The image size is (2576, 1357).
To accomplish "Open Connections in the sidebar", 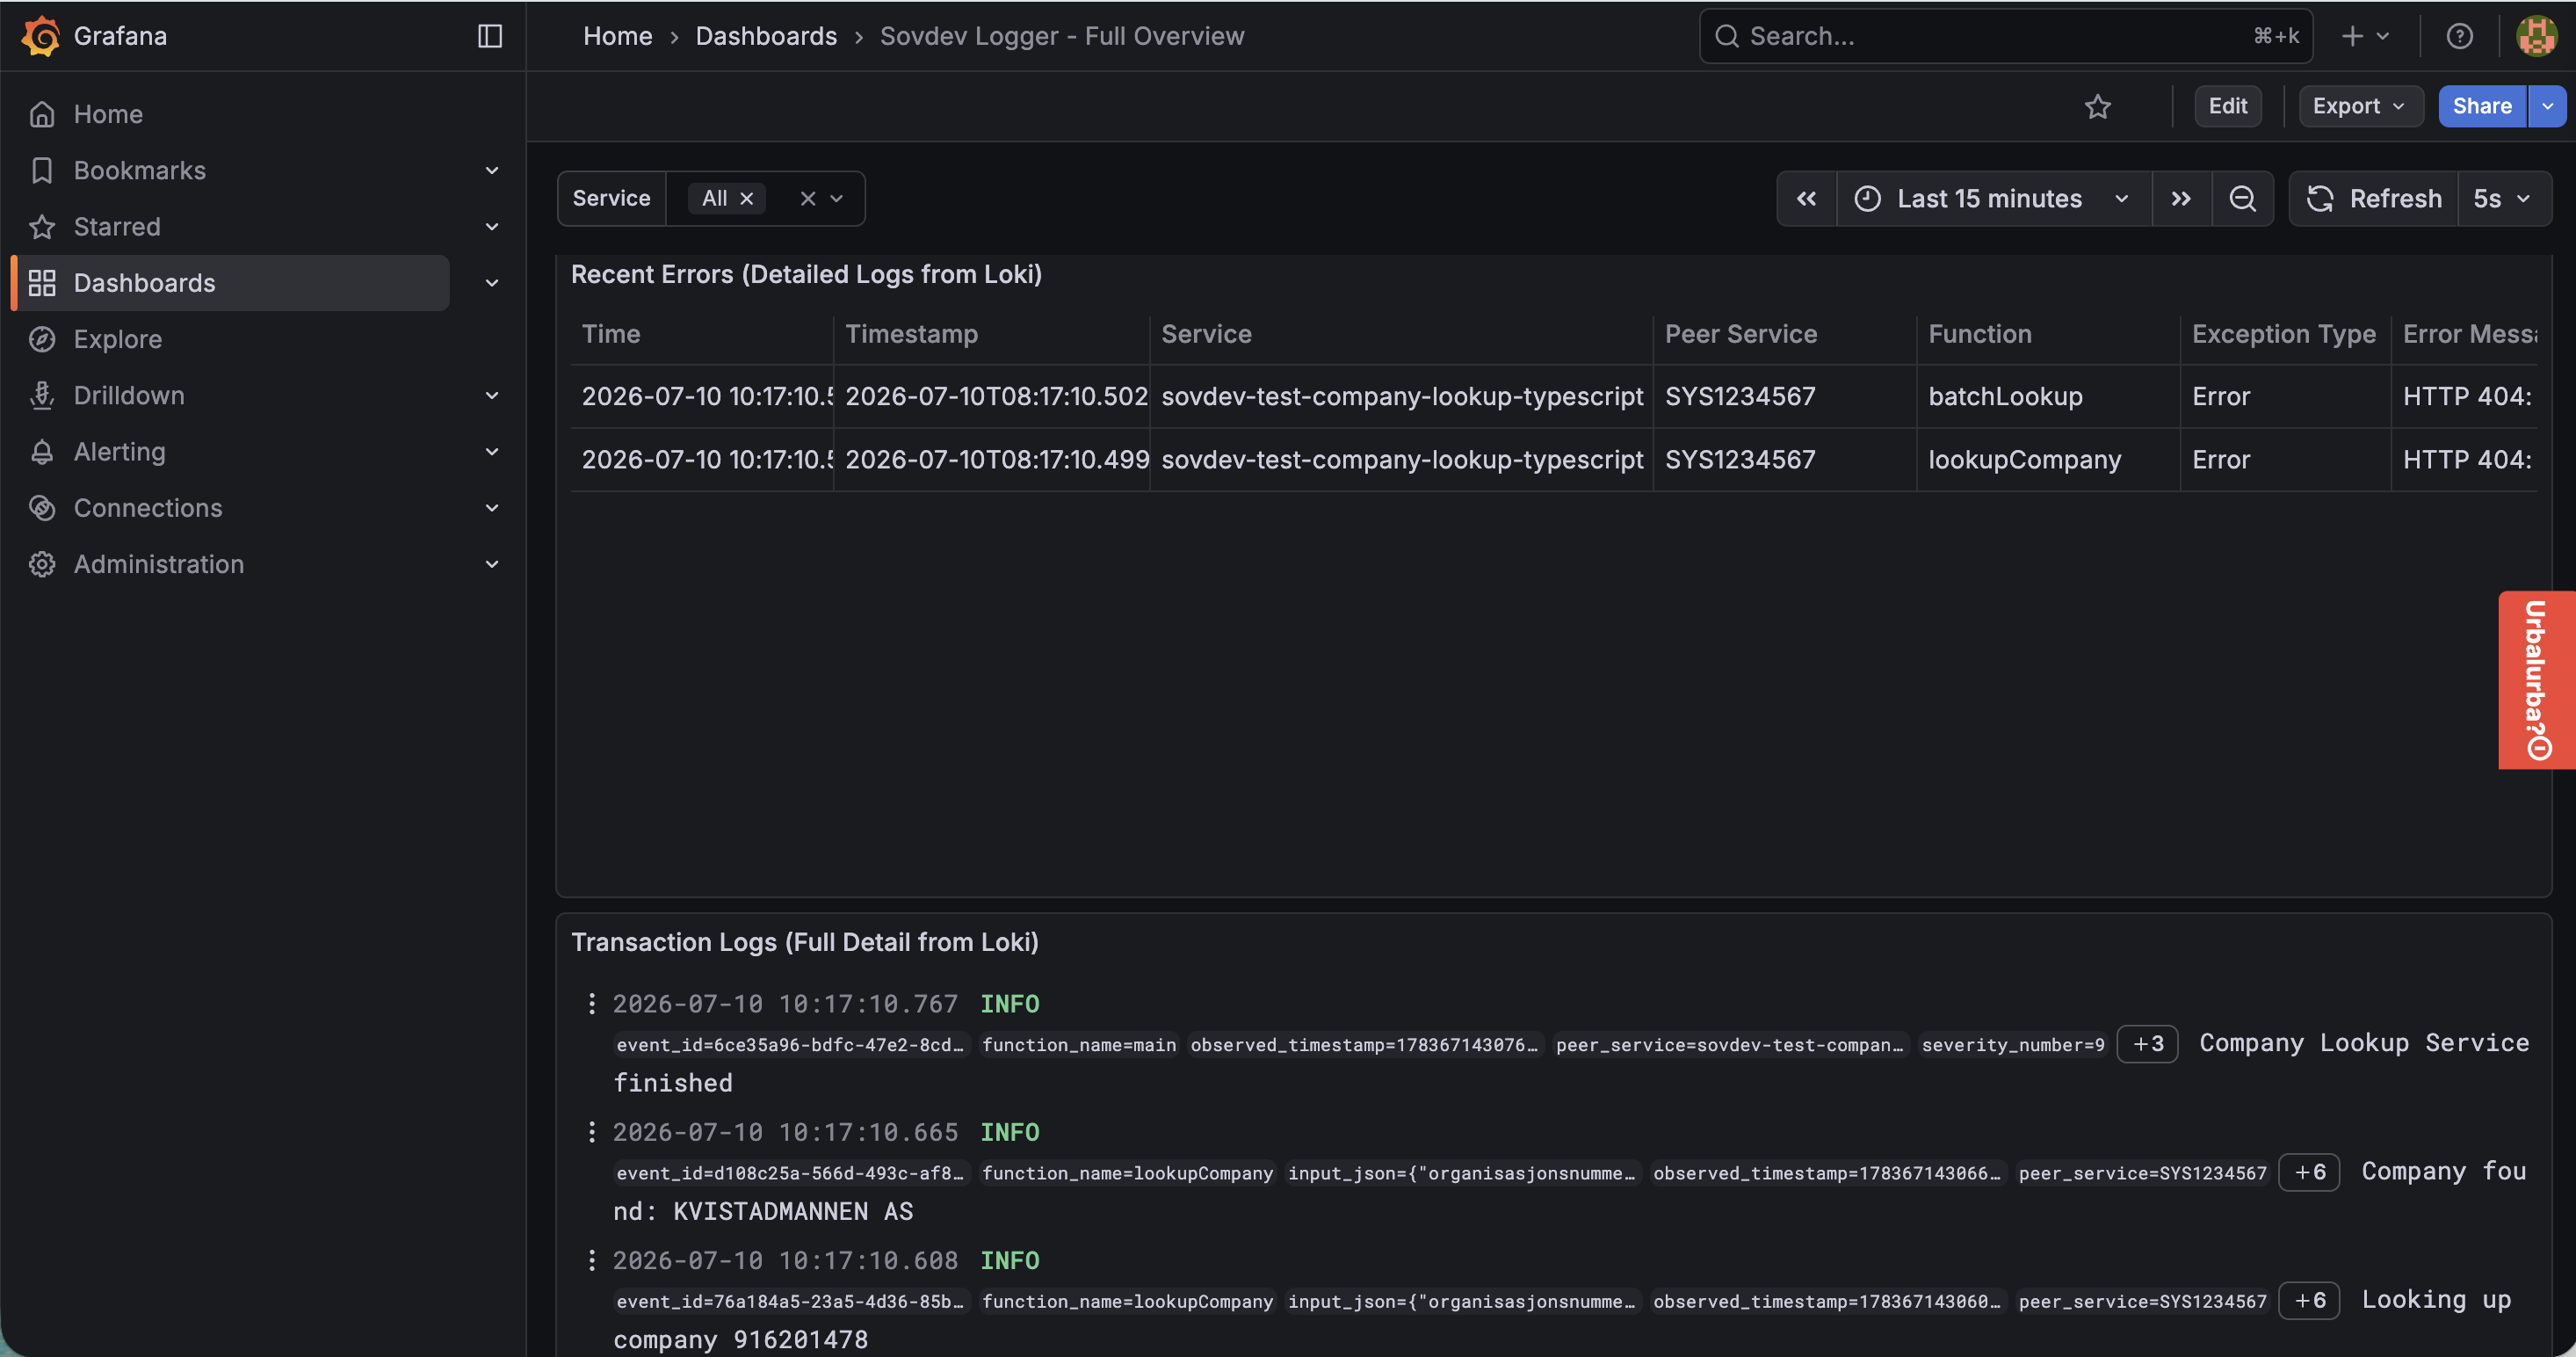I will coord(148,508).
